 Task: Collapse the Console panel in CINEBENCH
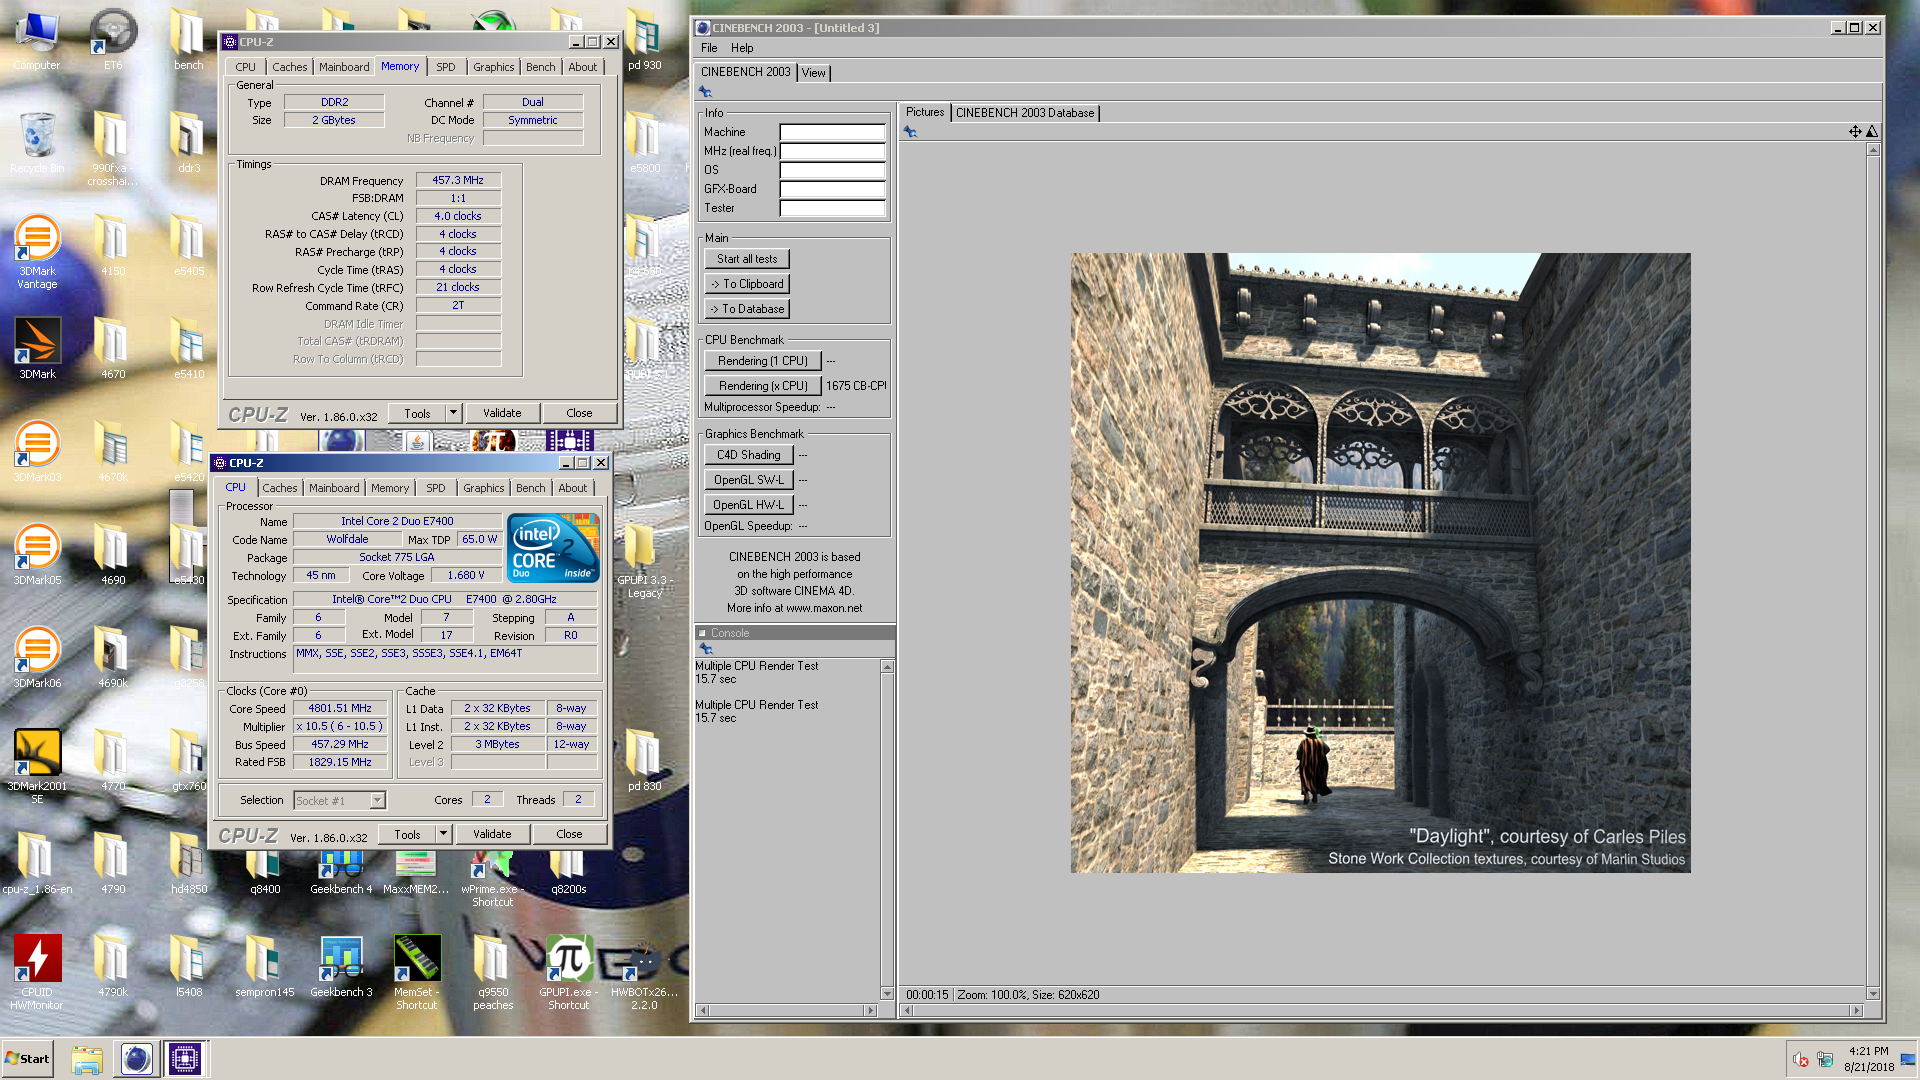coord(702,633)
